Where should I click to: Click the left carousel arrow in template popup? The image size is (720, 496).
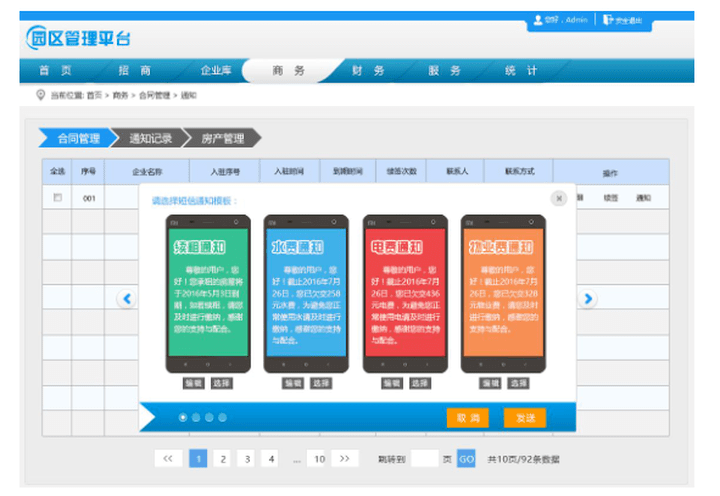[126, 298]
